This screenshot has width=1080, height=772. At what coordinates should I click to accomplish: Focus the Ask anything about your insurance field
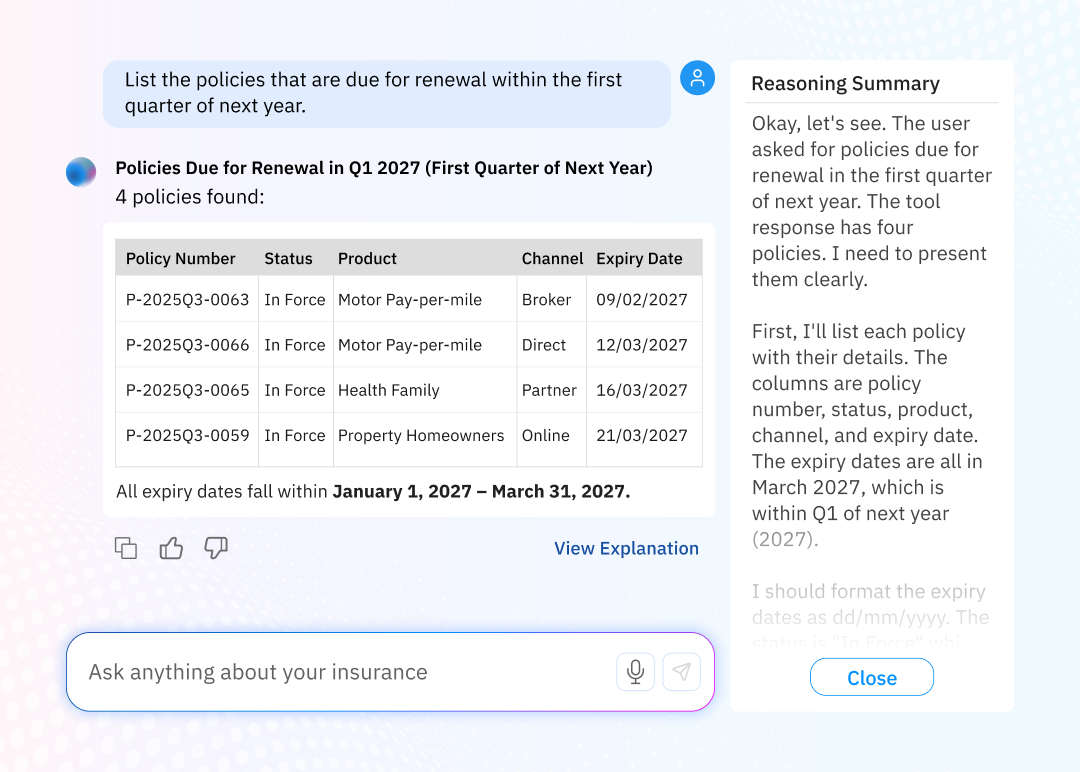[340, 672]
